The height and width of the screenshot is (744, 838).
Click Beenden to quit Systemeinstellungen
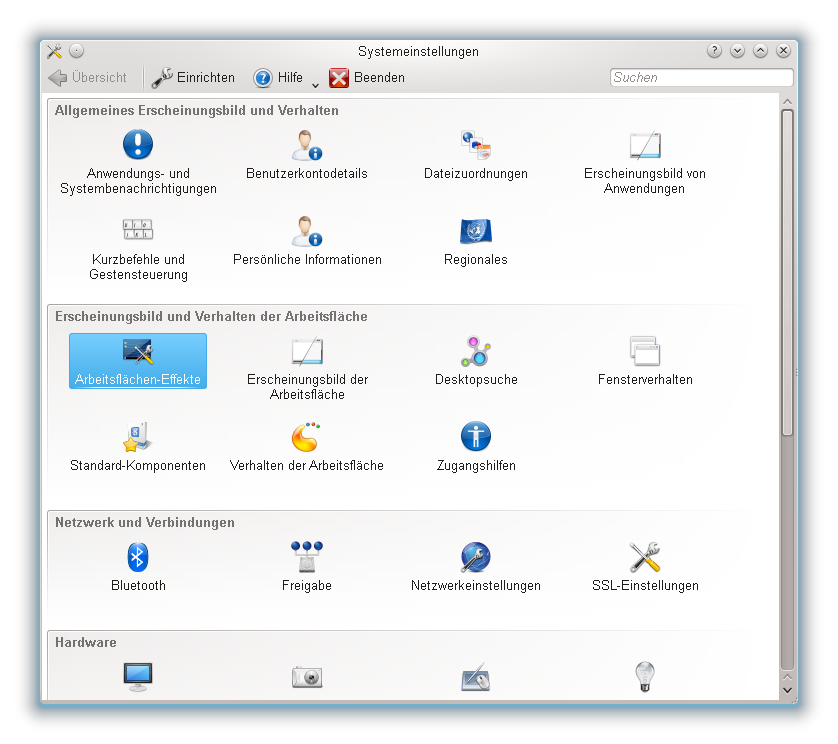[x=367, y=78]
